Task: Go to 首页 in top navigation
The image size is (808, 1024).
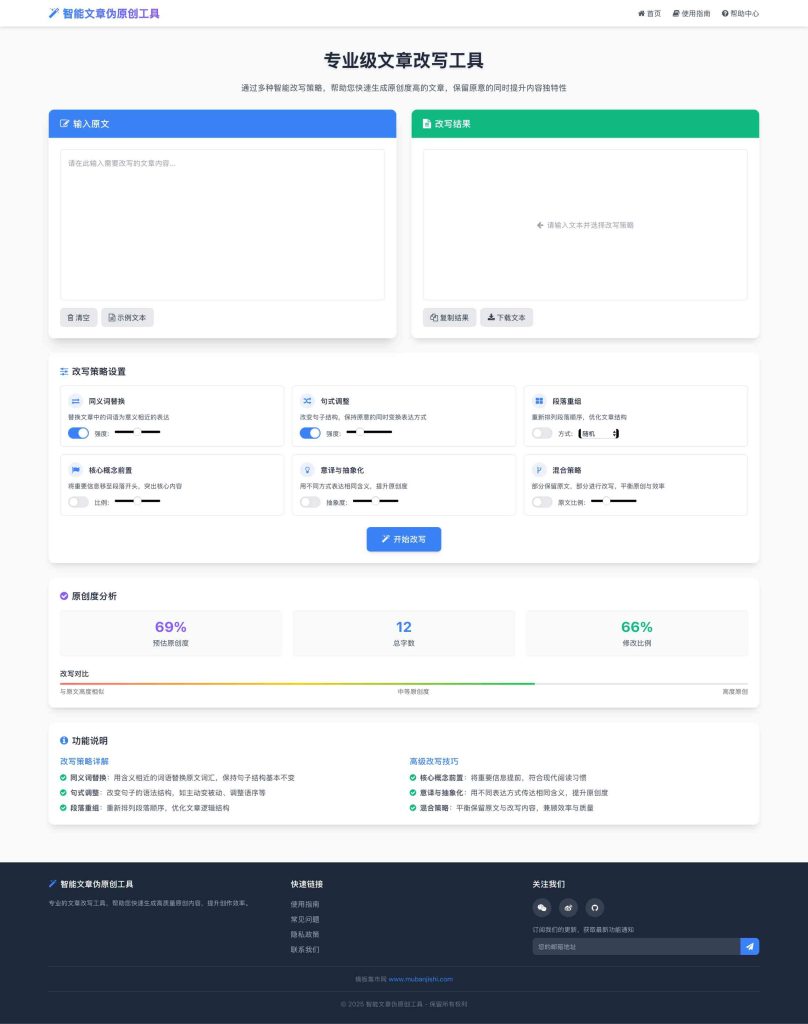Action: point(649,14)
